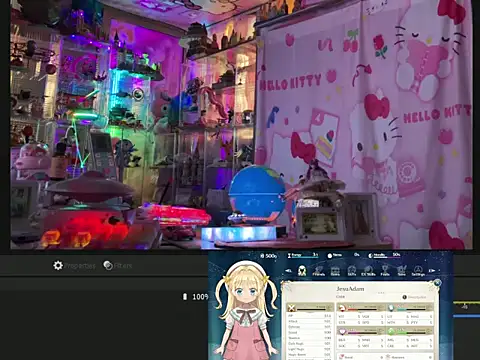Image resolution: width=480 pixels, height=360 pixels.
Task: Click the red stat group icon
Action: point(341,308)
